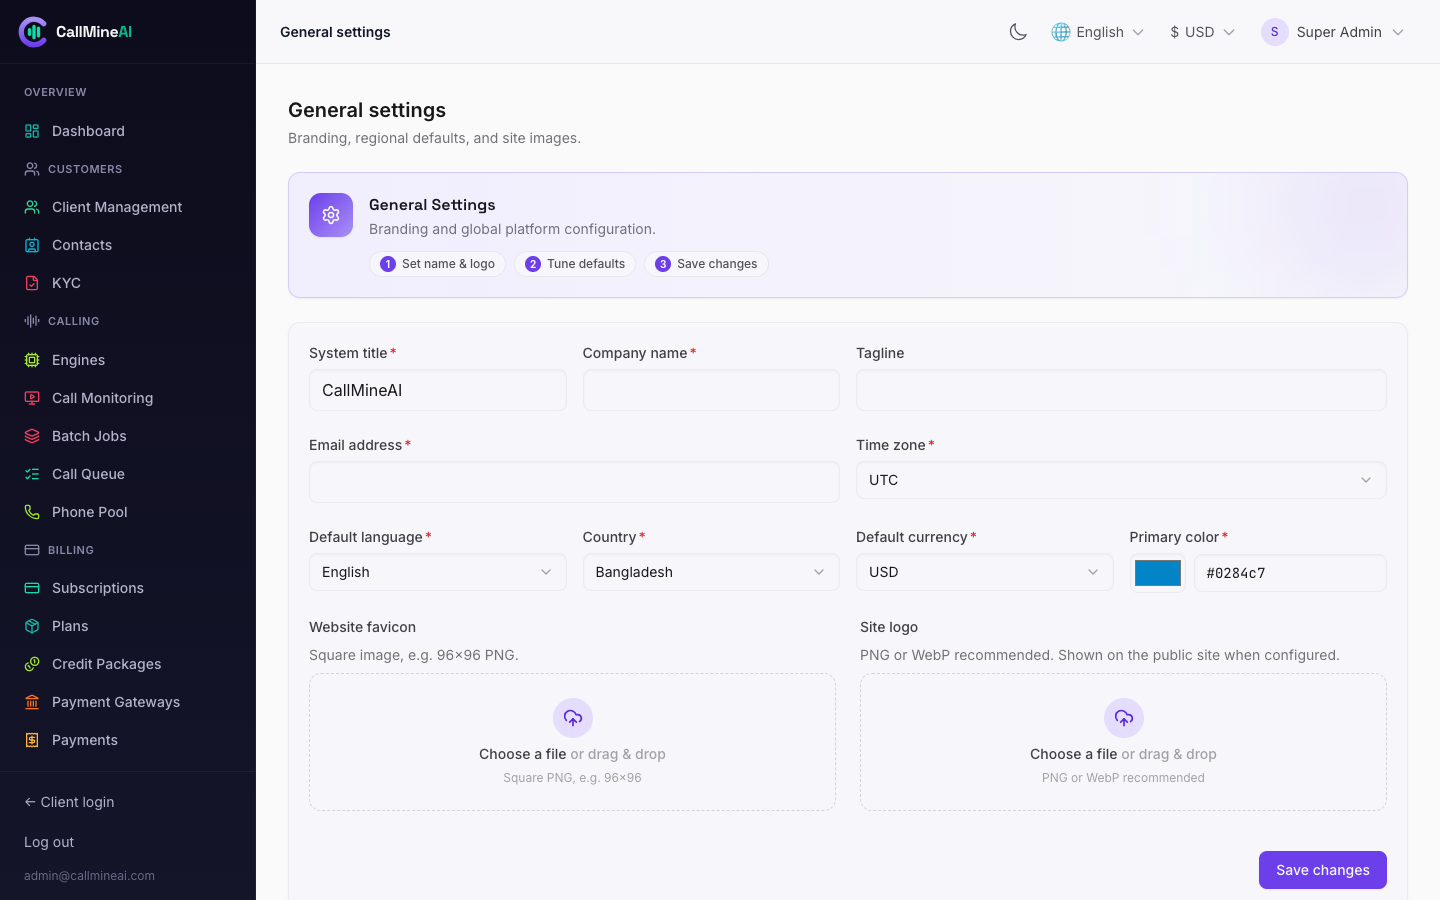Choose a file for Site logo
This screenshot has height=900, width=1440.
tap(1123, 742)
